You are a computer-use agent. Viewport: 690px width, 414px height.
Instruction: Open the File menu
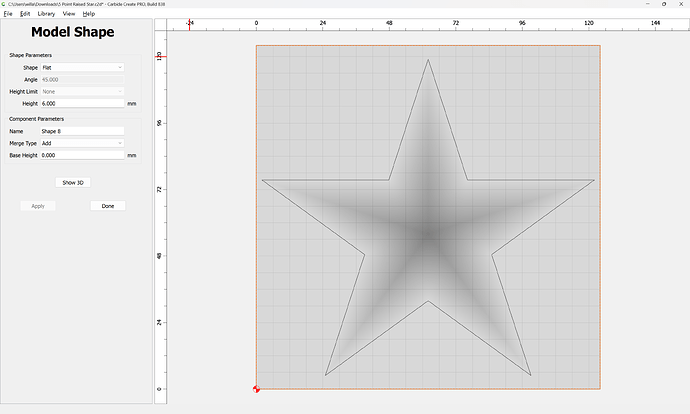tap(7, 14)
